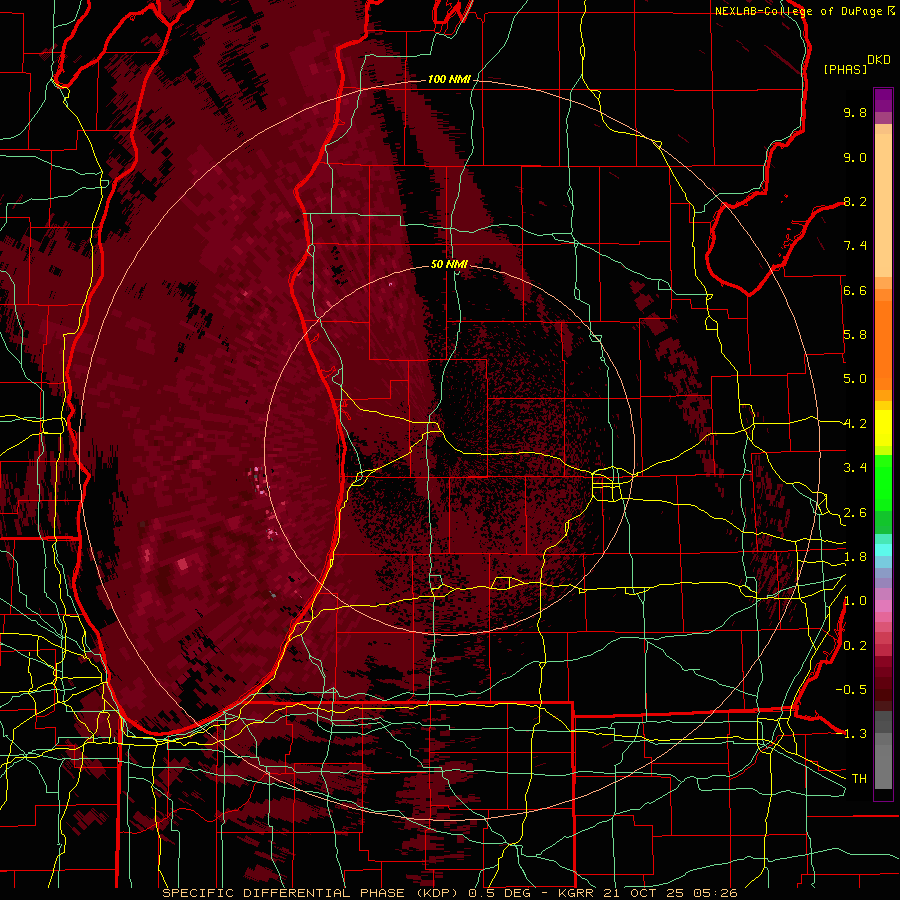Select the -0.5 legend value
Image resolution: width=900 pixels, height=900 pixels.
(851, 690)
